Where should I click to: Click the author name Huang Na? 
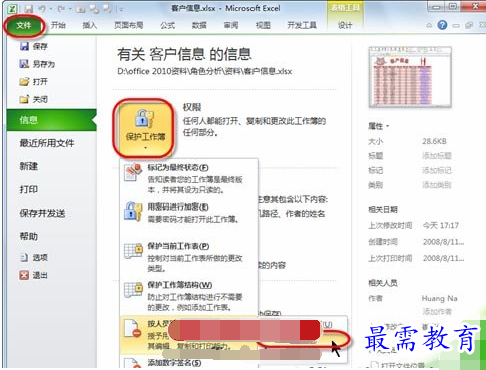(x=439, y=298)
